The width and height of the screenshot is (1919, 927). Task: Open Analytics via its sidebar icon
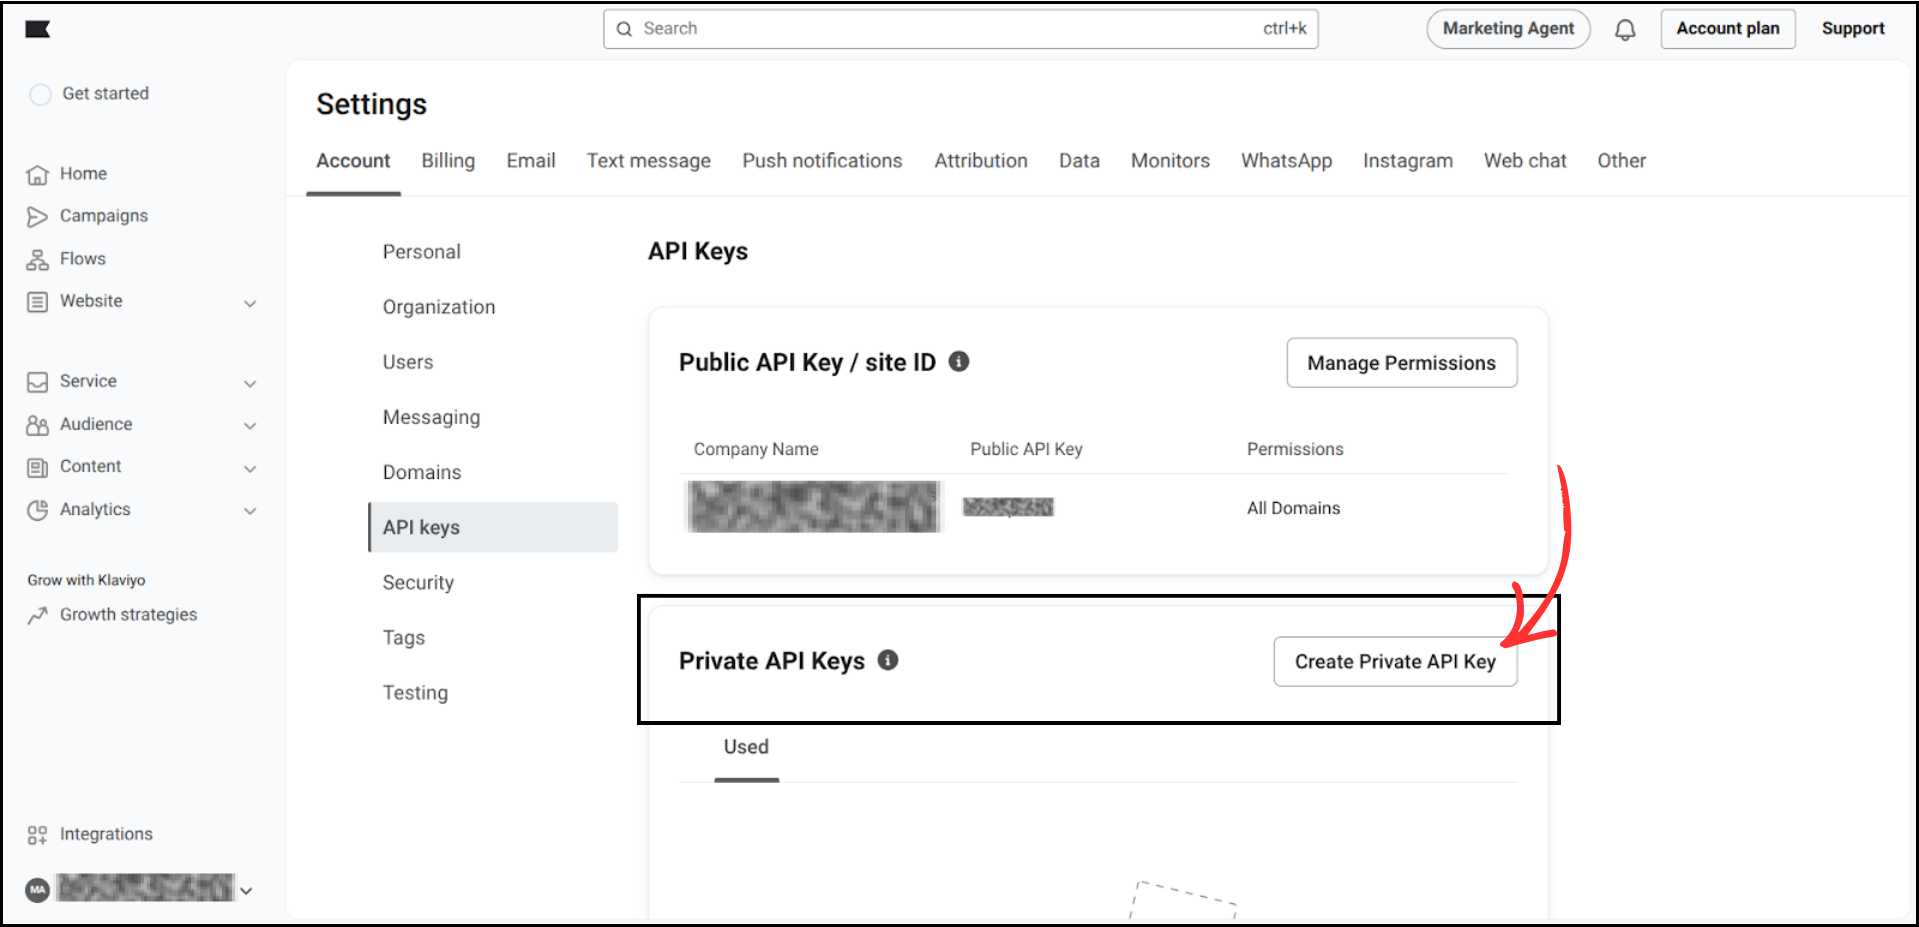click(37, 509)
